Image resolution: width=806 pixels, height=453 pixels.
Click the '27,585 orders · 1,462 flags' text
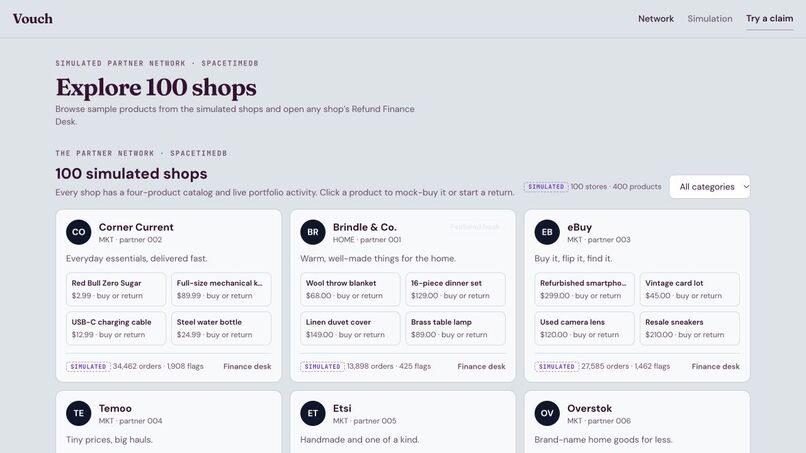[626, 366]
